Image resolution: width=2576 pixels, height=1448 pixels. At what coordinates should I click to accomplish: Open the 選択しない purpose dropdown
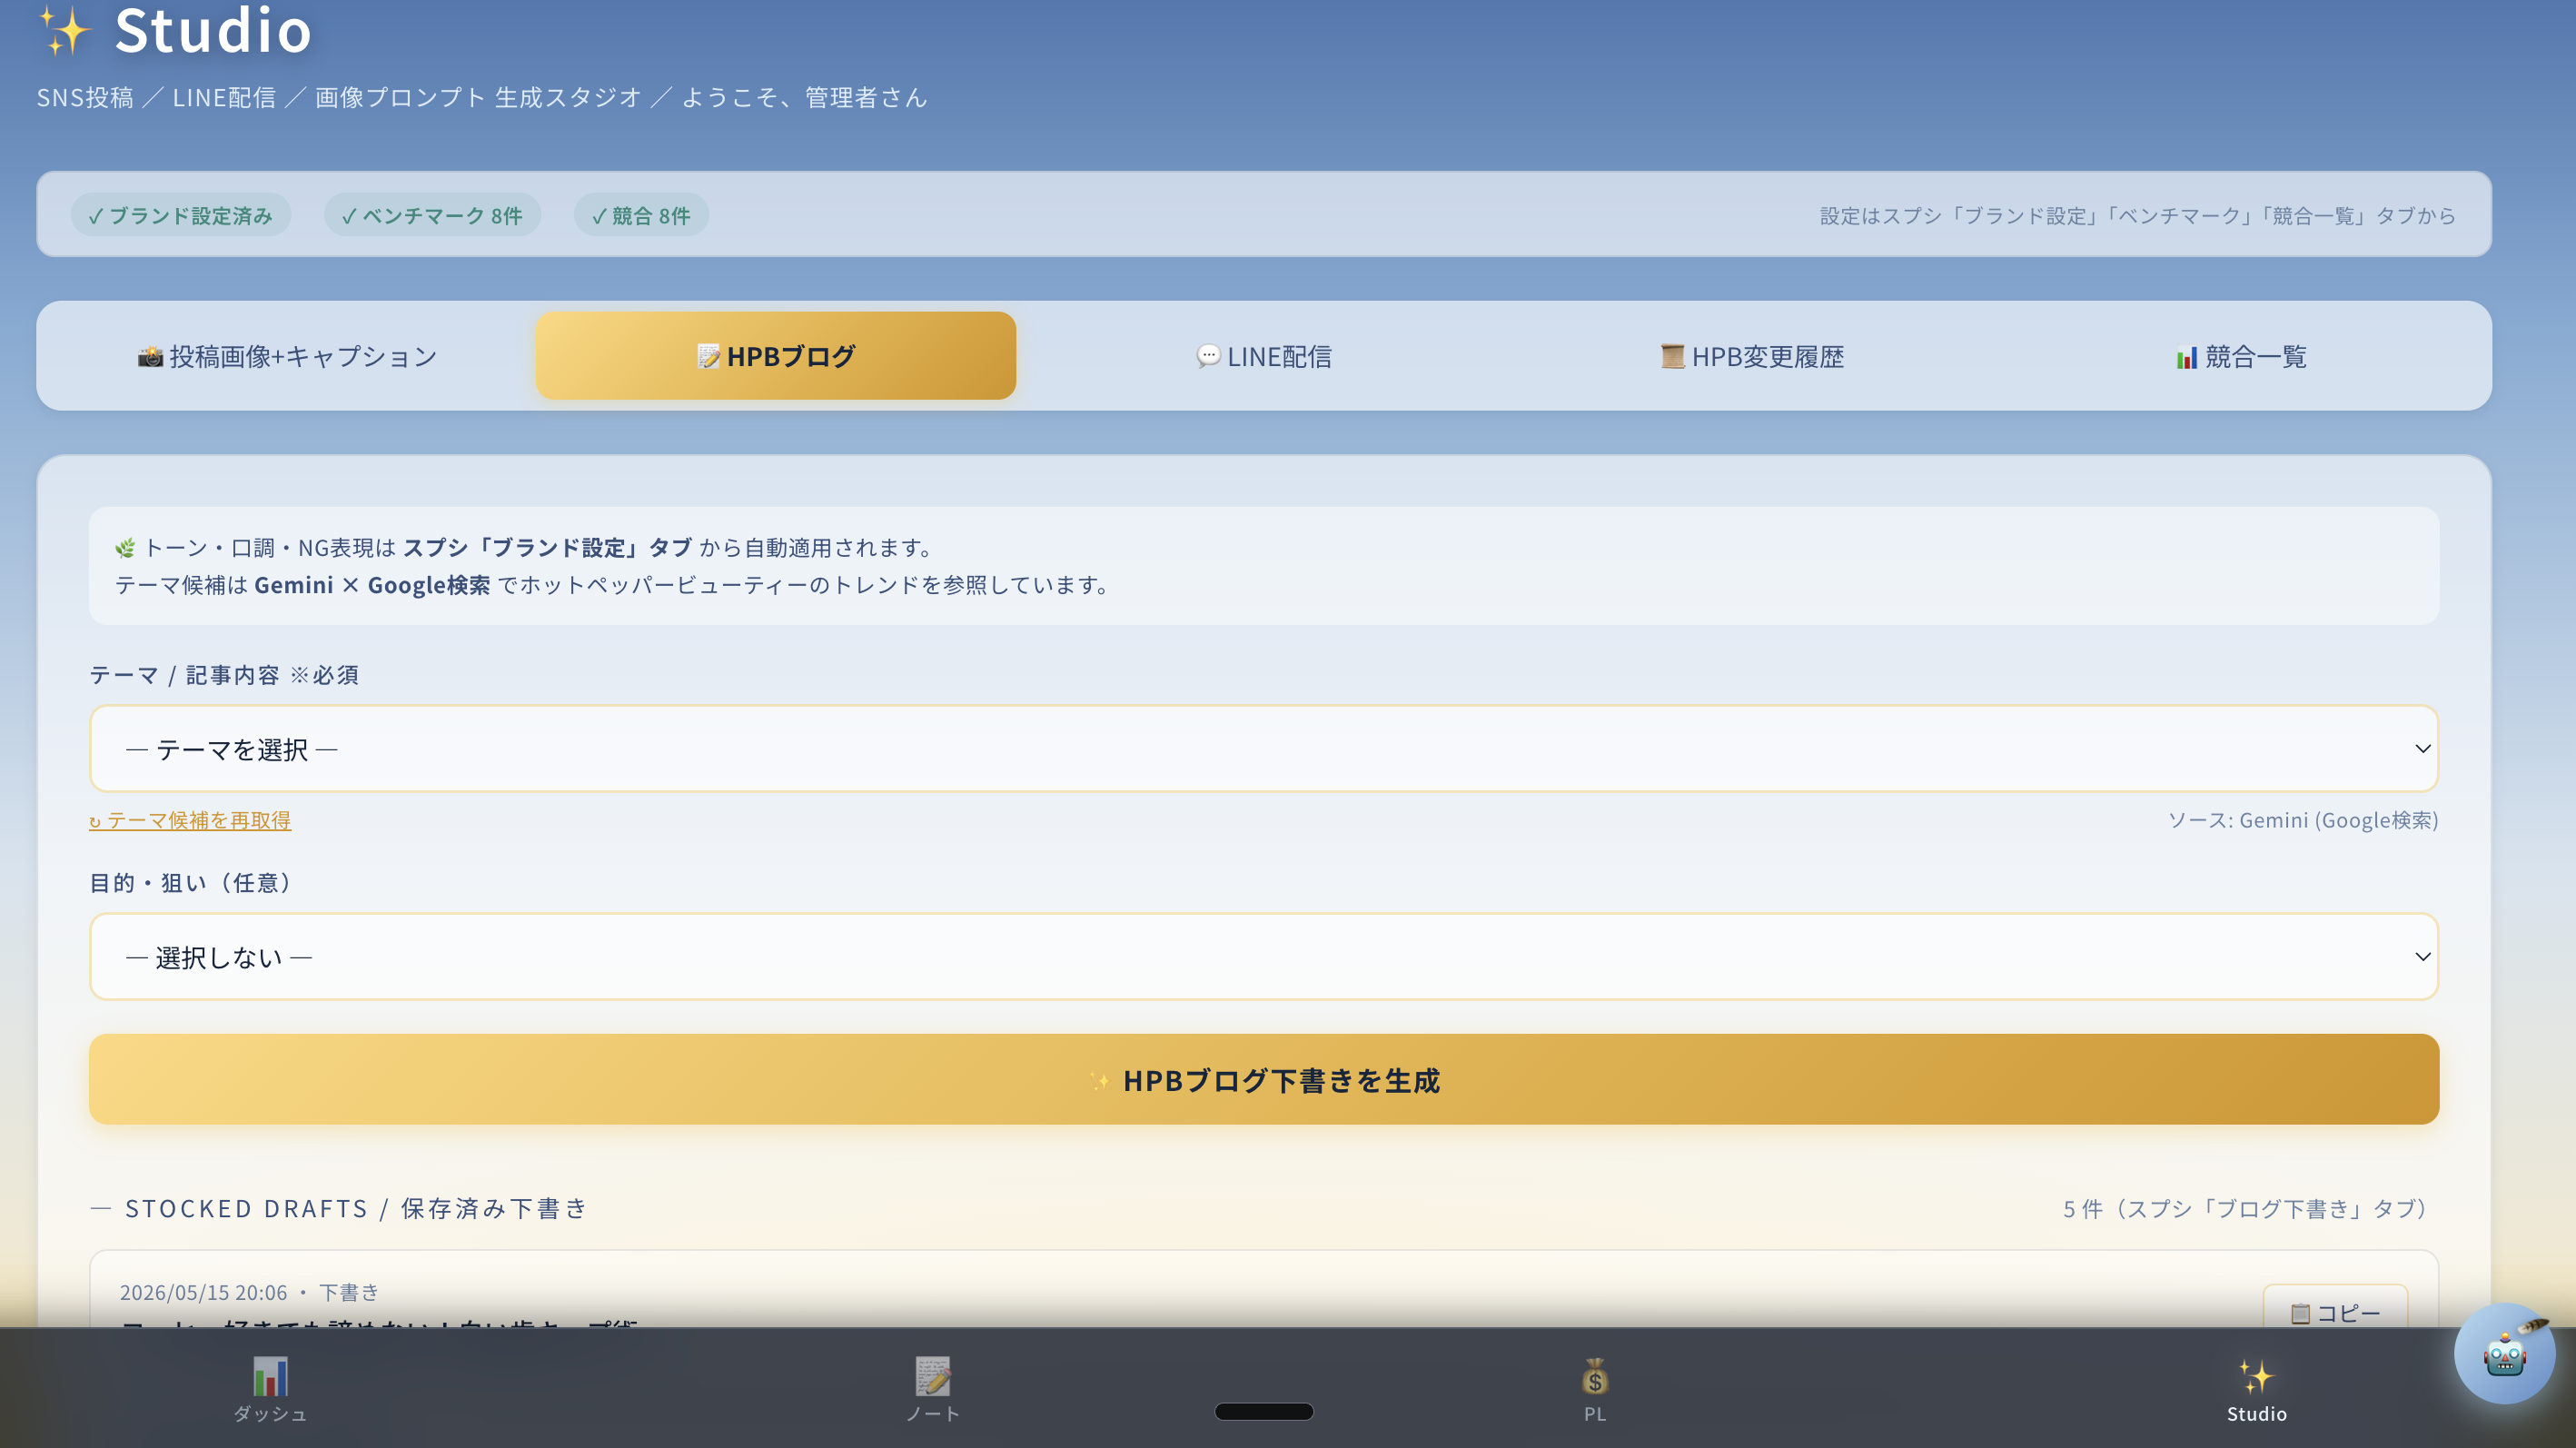coord(1264,957)
